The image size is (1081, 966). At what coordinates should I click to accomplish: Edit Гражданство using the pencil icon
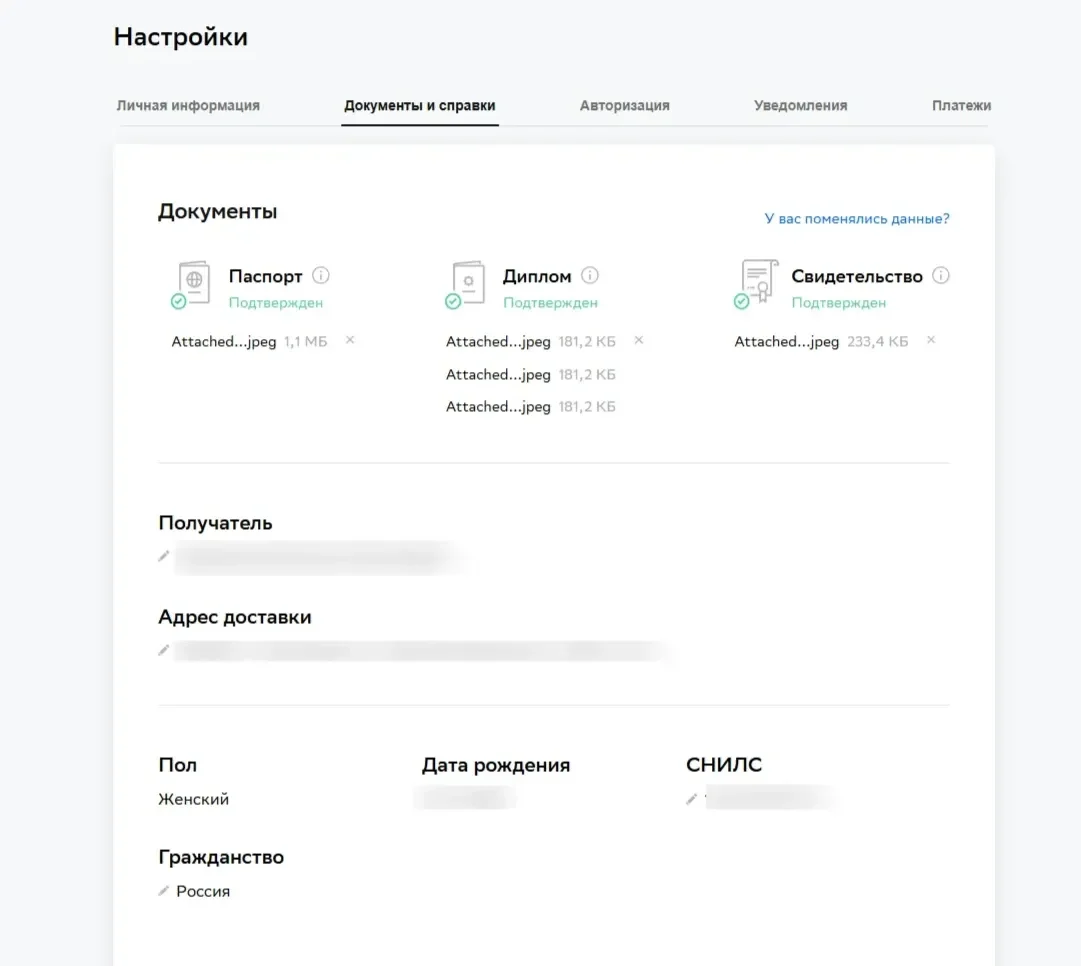pyautogui.click(x=163, y=891)
